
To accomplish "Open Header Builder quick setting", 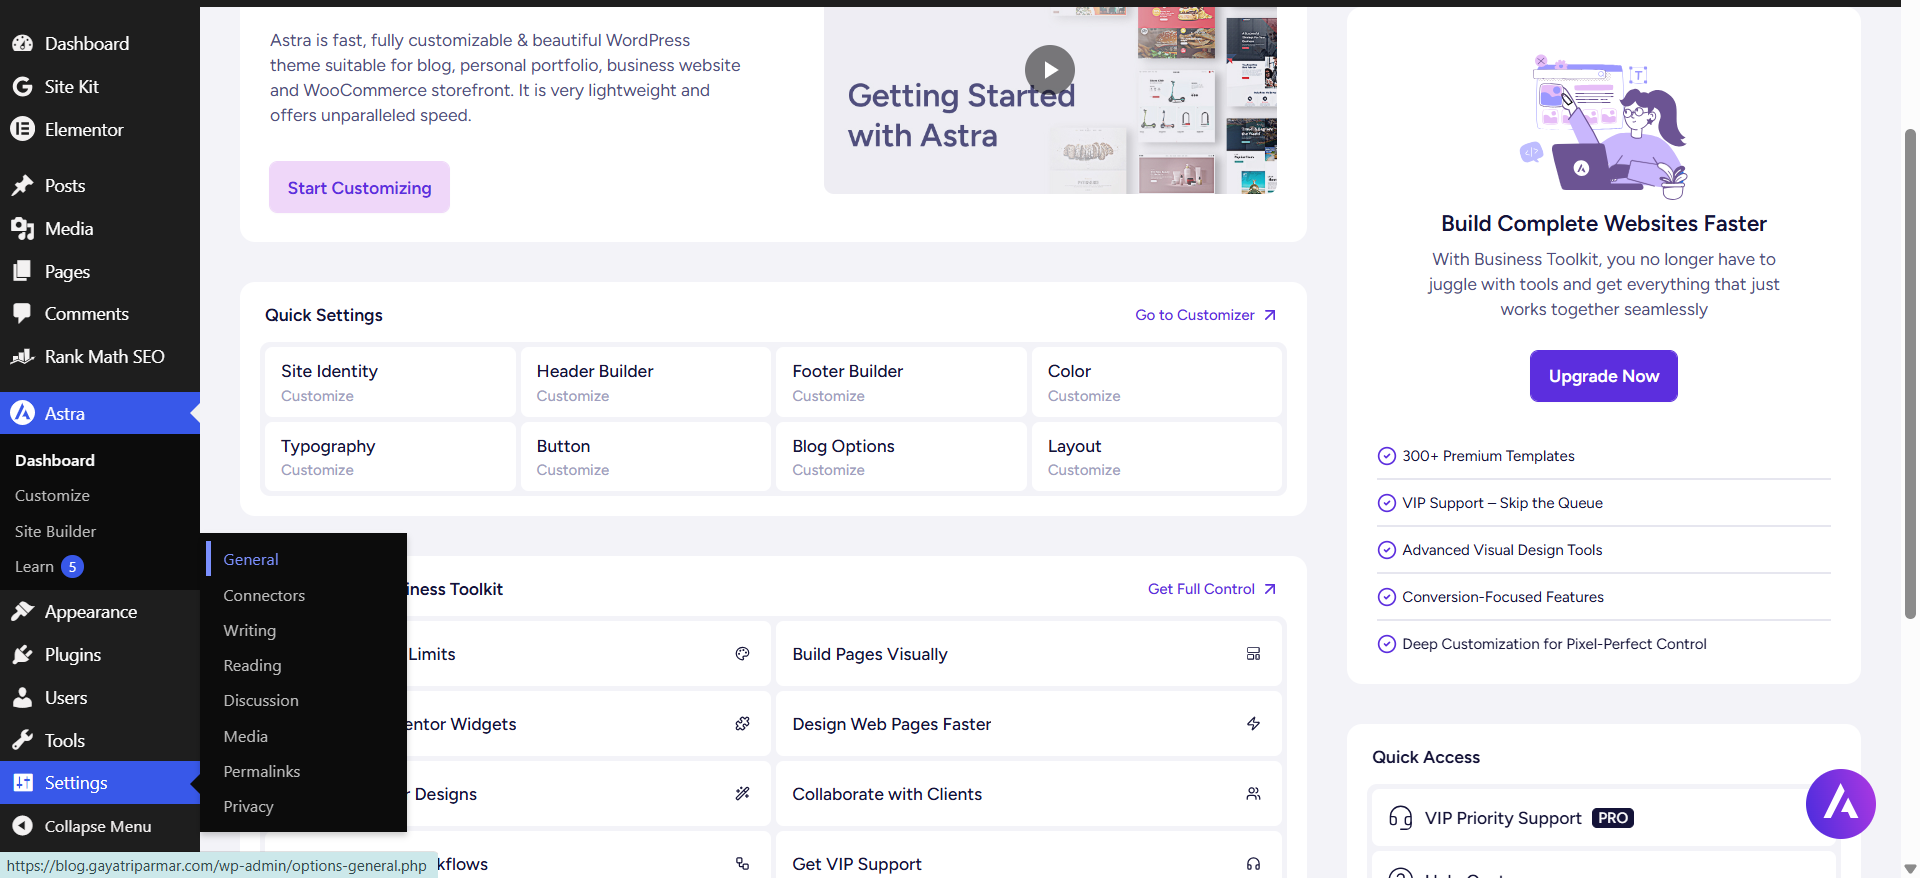I will (x=645, y=382).
